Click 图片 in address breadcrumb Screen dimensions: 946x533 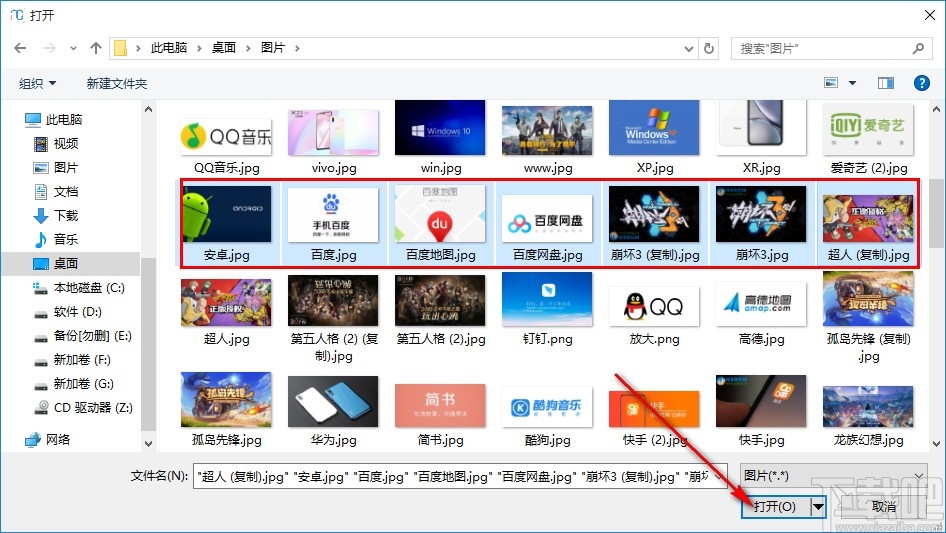pos(273,48)
